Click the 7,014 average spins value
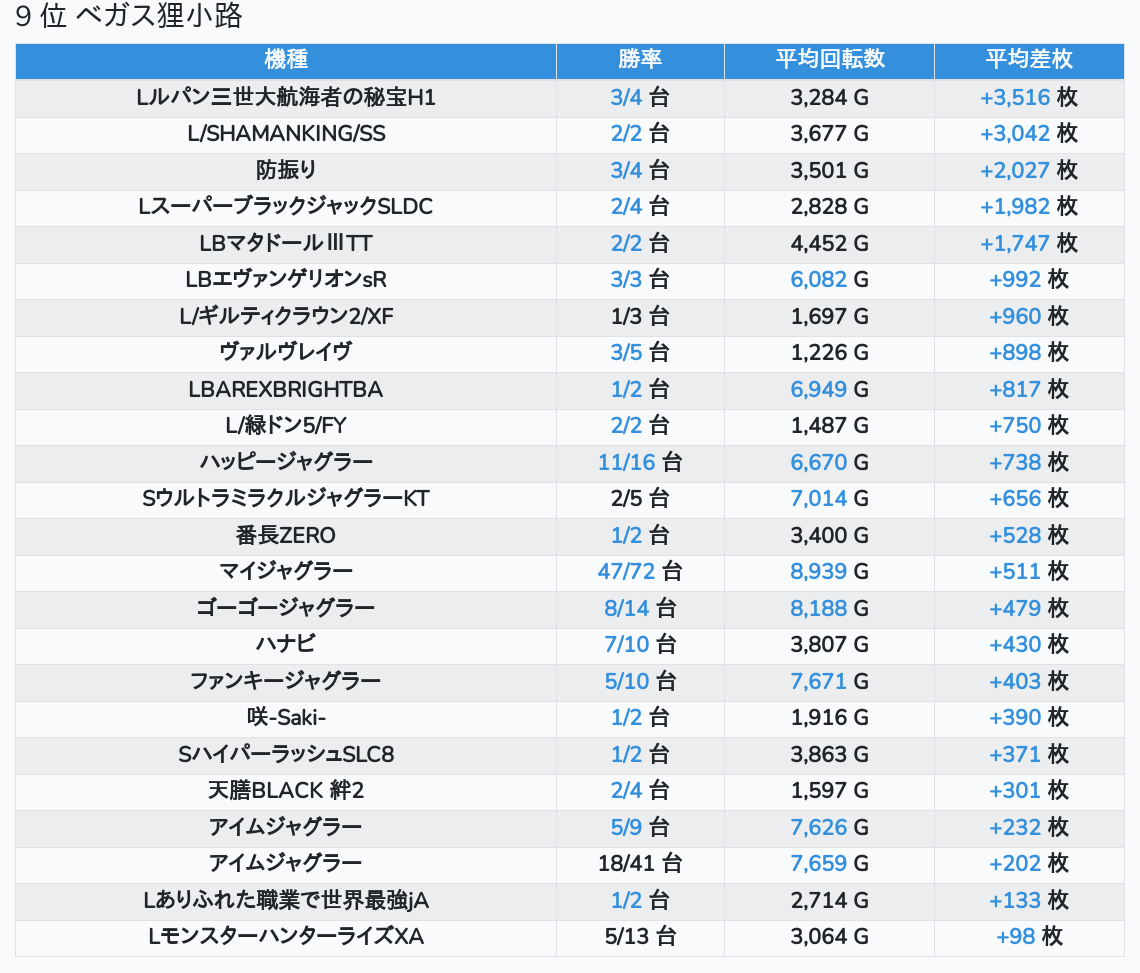The image size is (1140, 973). (x=818, y=499)
